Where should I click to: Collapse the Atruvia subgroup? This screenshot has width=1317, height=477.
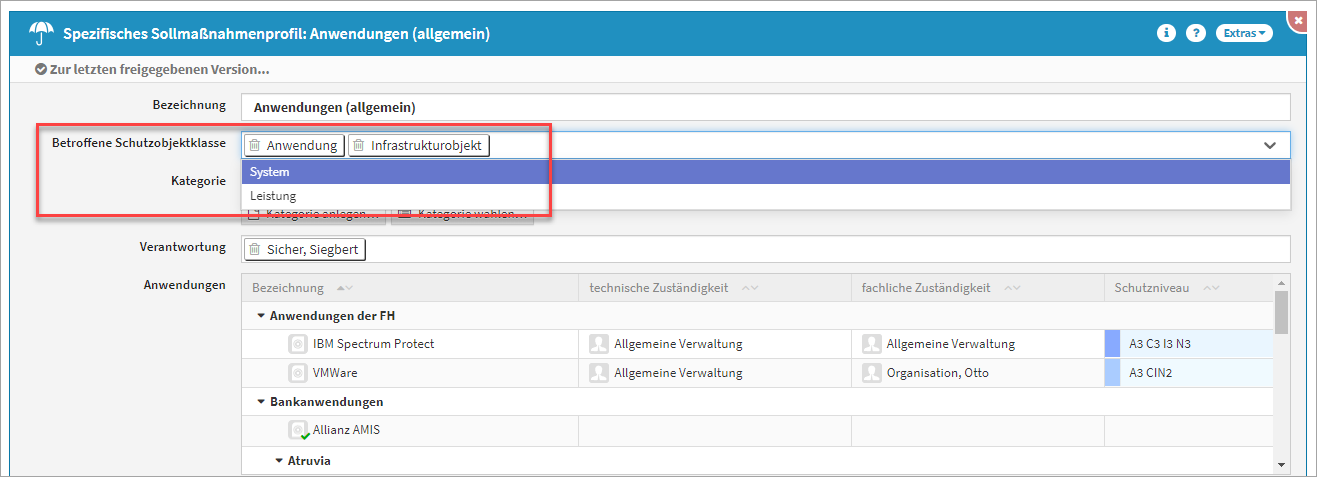(281, 461)
